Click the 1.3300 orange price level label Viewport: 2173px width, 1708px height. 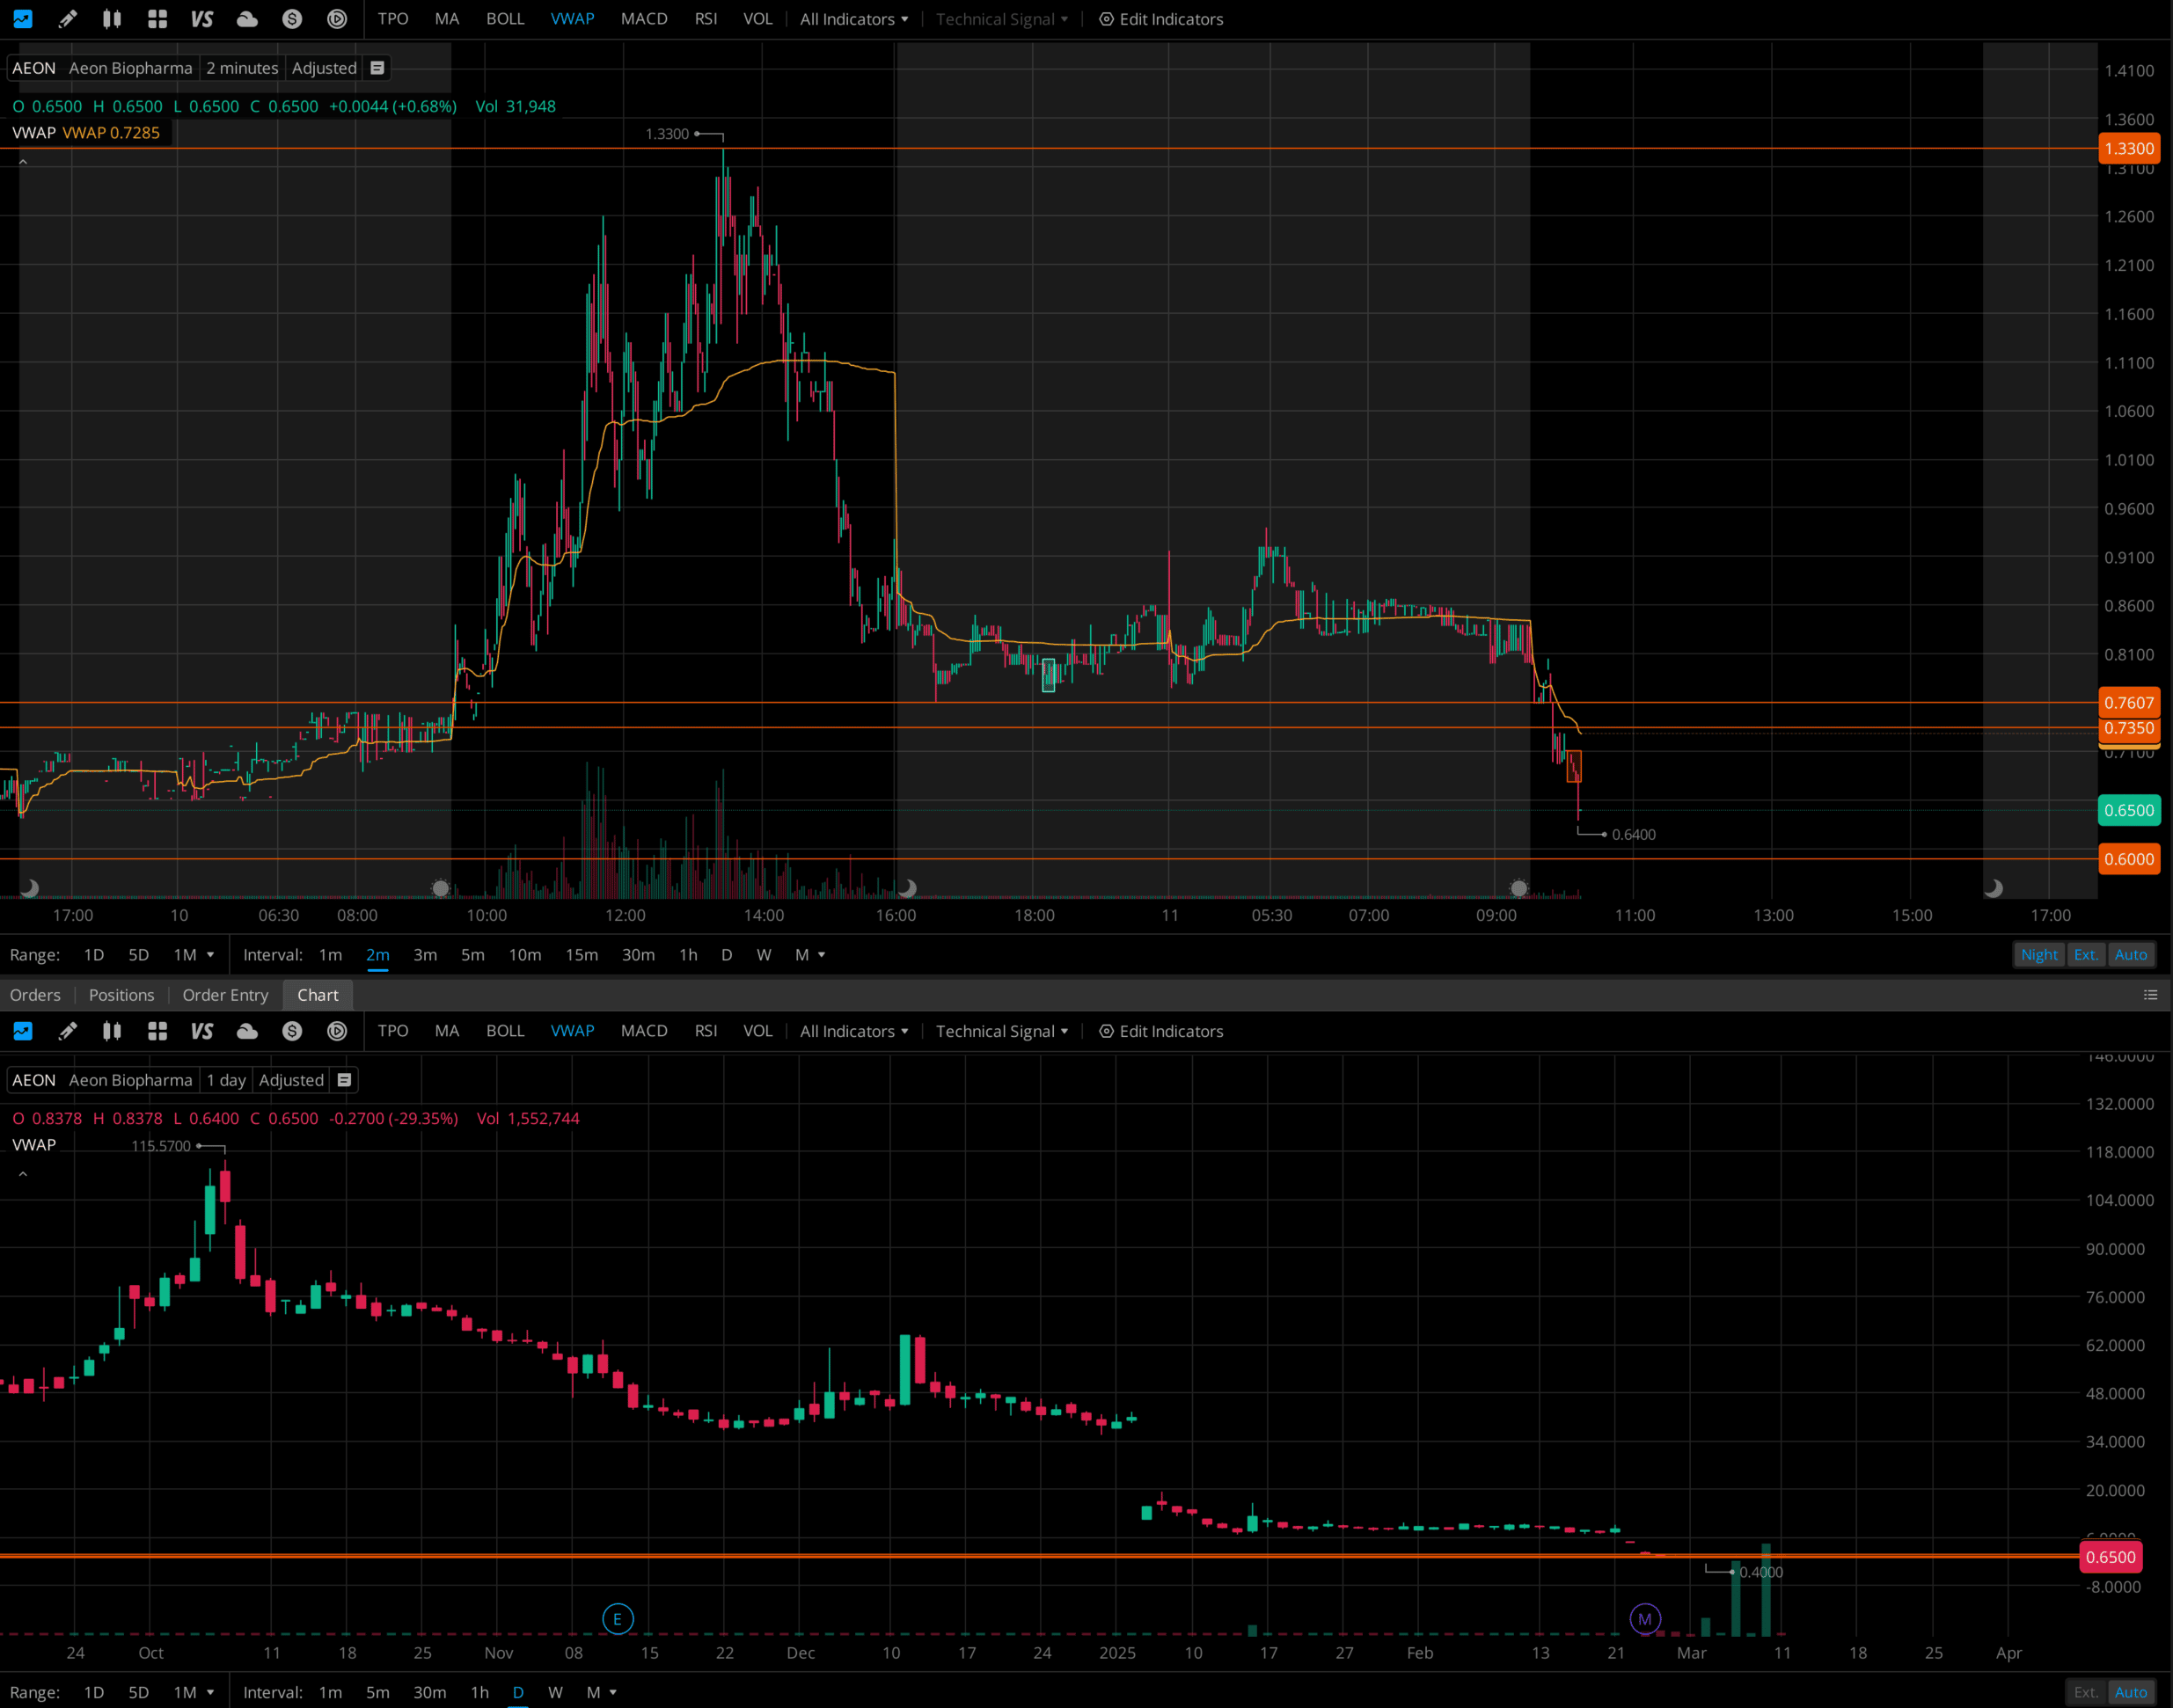(x=2128, y=149)
